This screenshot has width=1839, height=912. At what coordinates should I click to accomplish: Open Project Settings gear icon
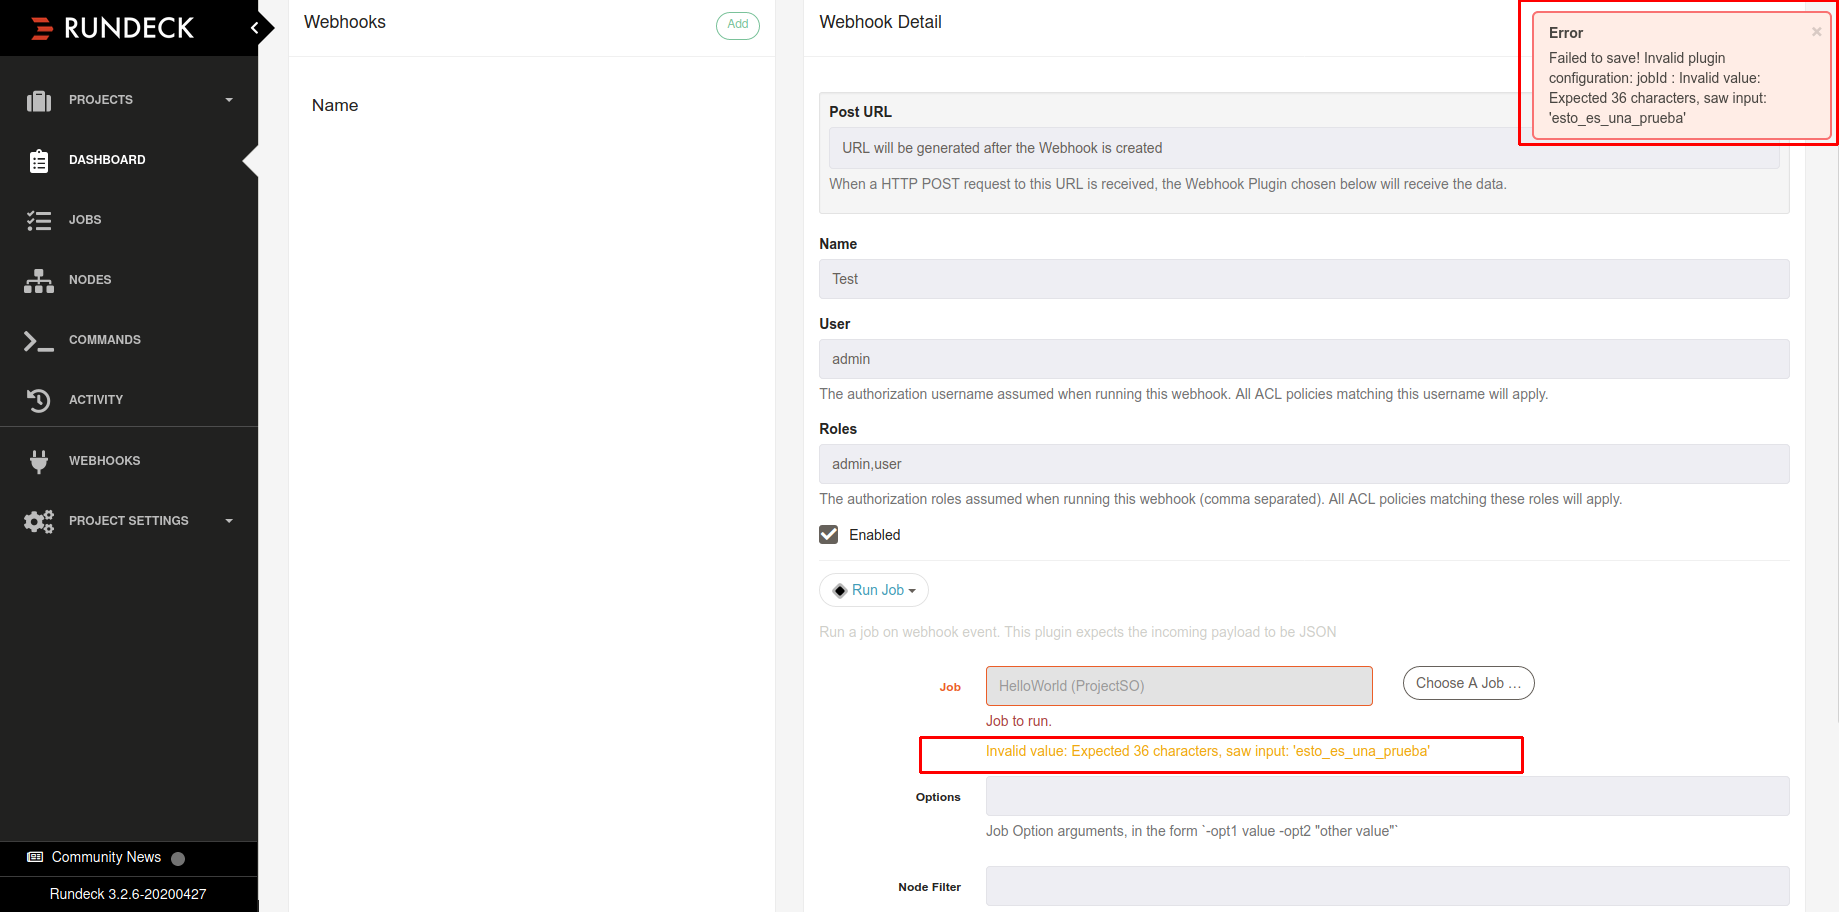coord(38,520)
